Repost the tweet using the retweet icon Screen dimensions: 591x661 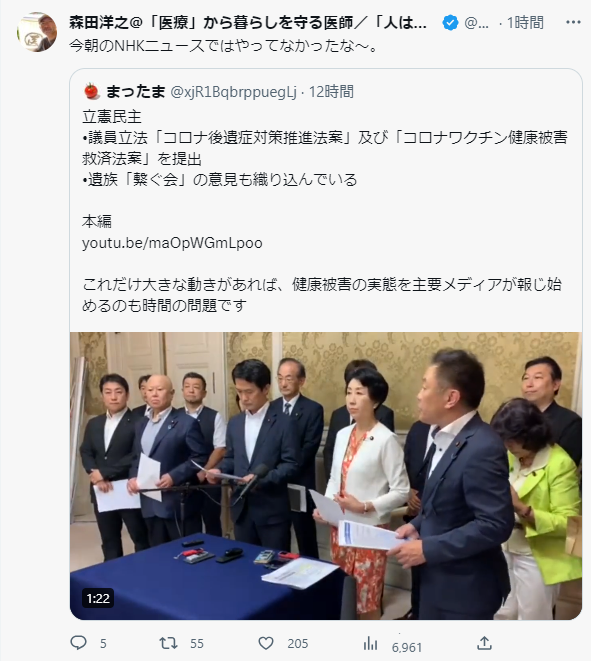point(168,643)
